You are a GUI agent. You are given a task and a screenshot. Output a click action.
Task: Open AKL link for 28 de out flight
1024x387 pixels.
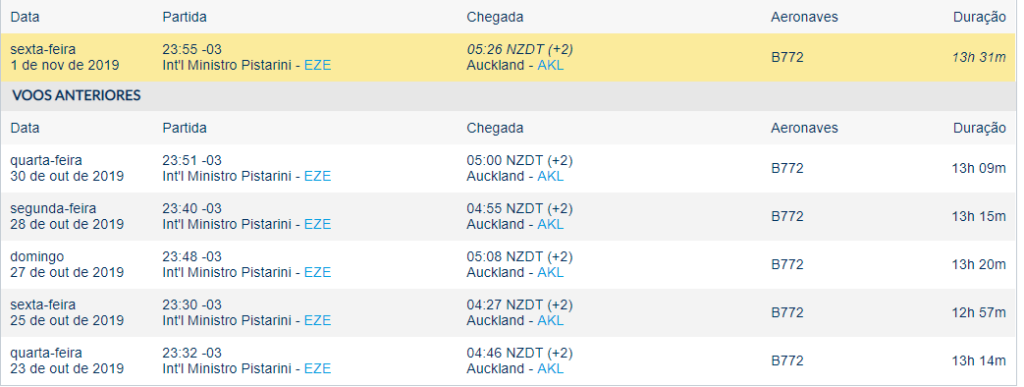(x=551, y=224)
